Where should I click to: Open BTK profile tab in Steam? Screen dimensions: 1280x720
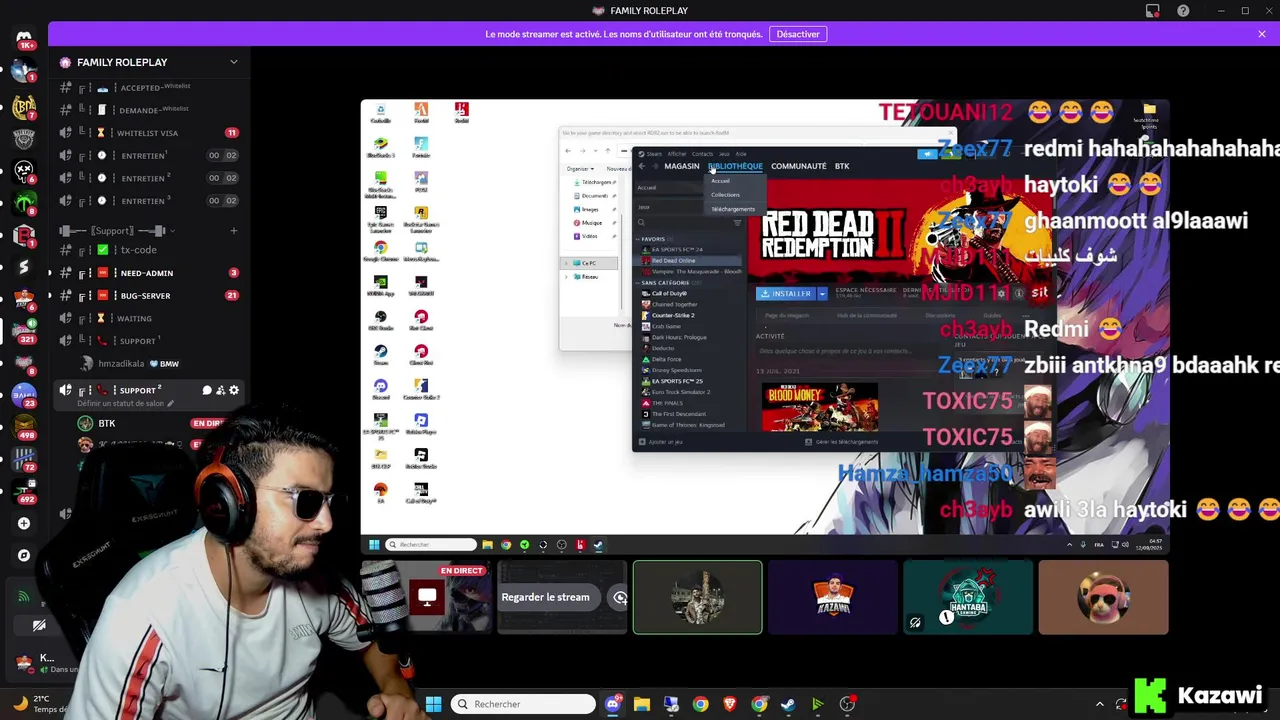(842, 166)
